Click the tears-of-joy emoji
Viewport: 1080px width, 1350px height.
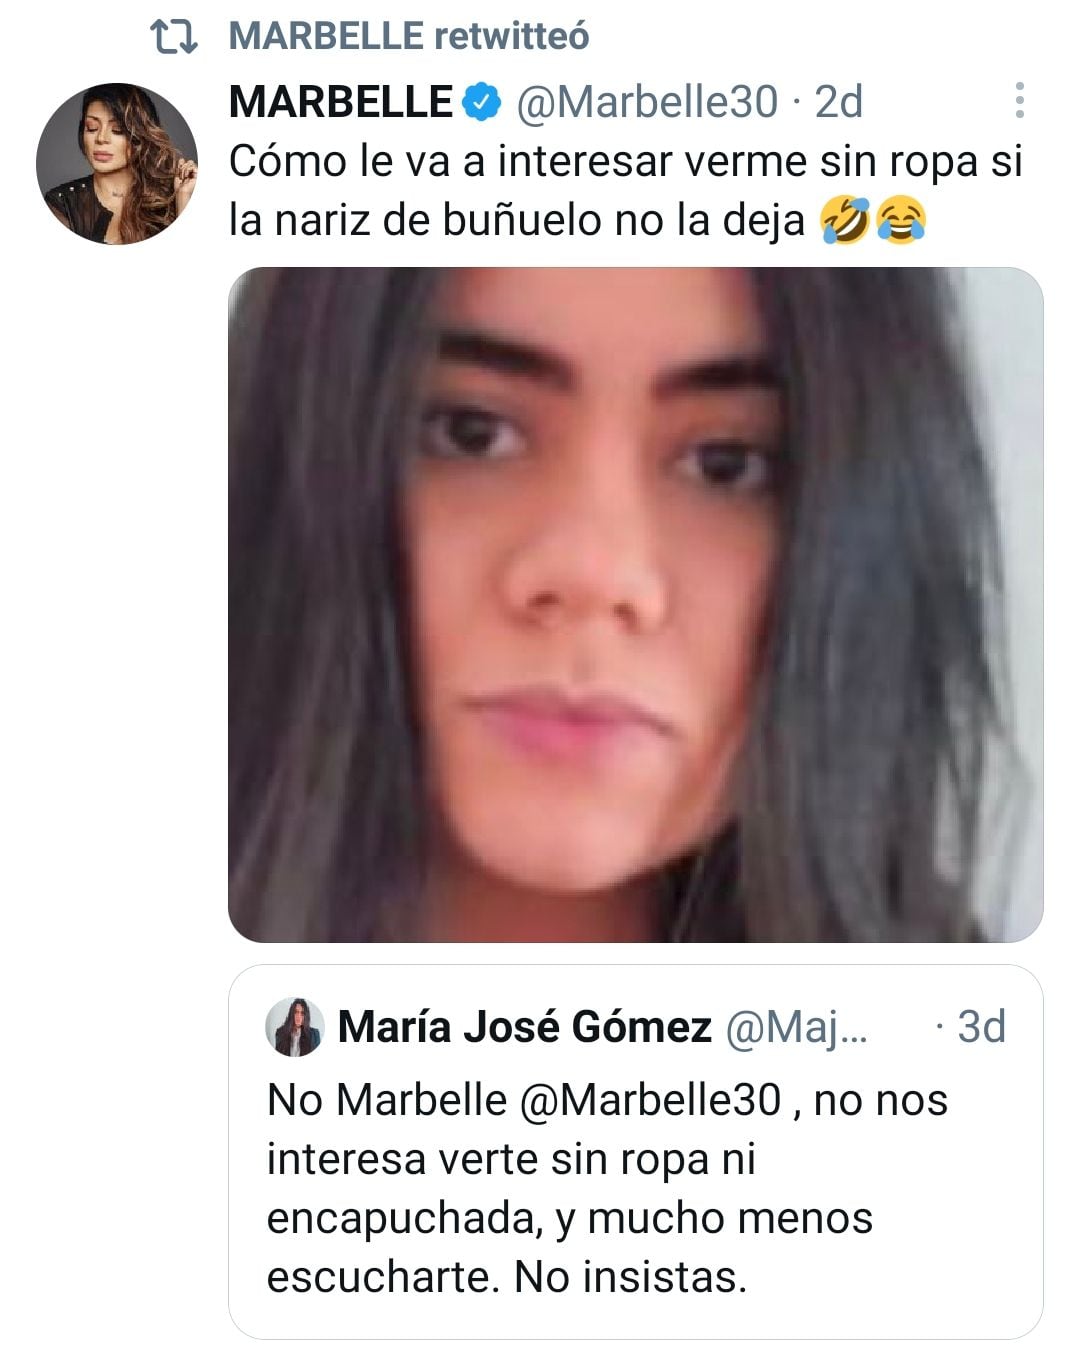(900, 221)
